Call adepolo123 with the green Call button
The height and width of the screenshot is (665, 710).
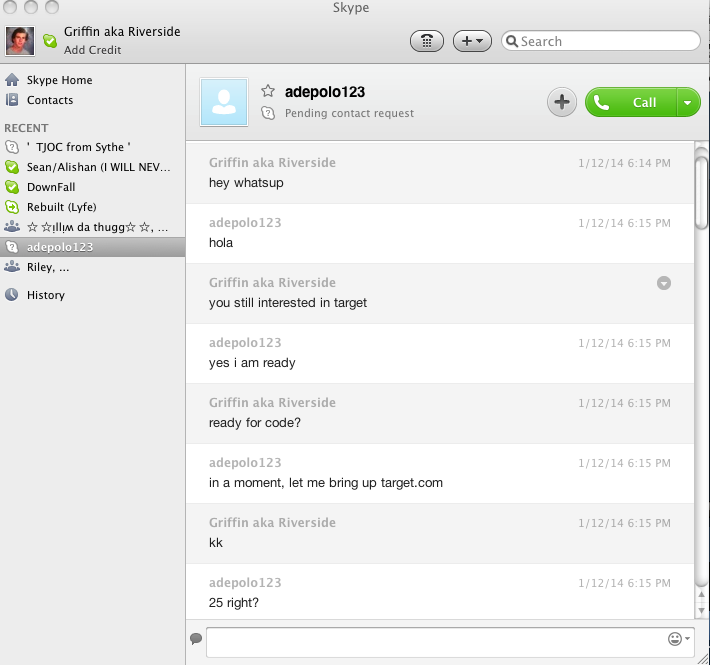pyautogui.click(x=631, y=102)
